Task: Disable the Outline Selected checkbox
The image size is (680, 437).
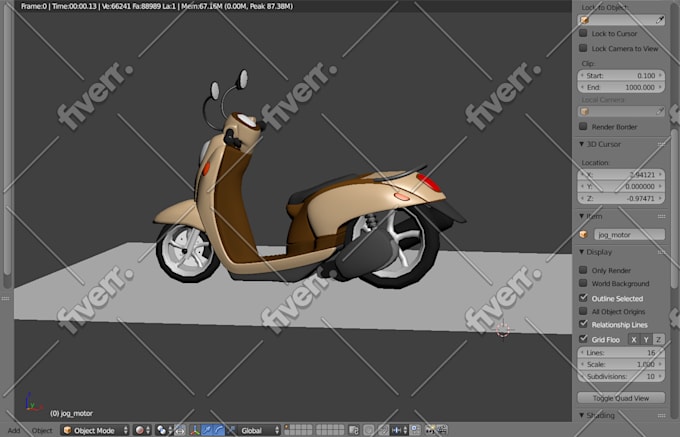Action: [x=583, y=298]
